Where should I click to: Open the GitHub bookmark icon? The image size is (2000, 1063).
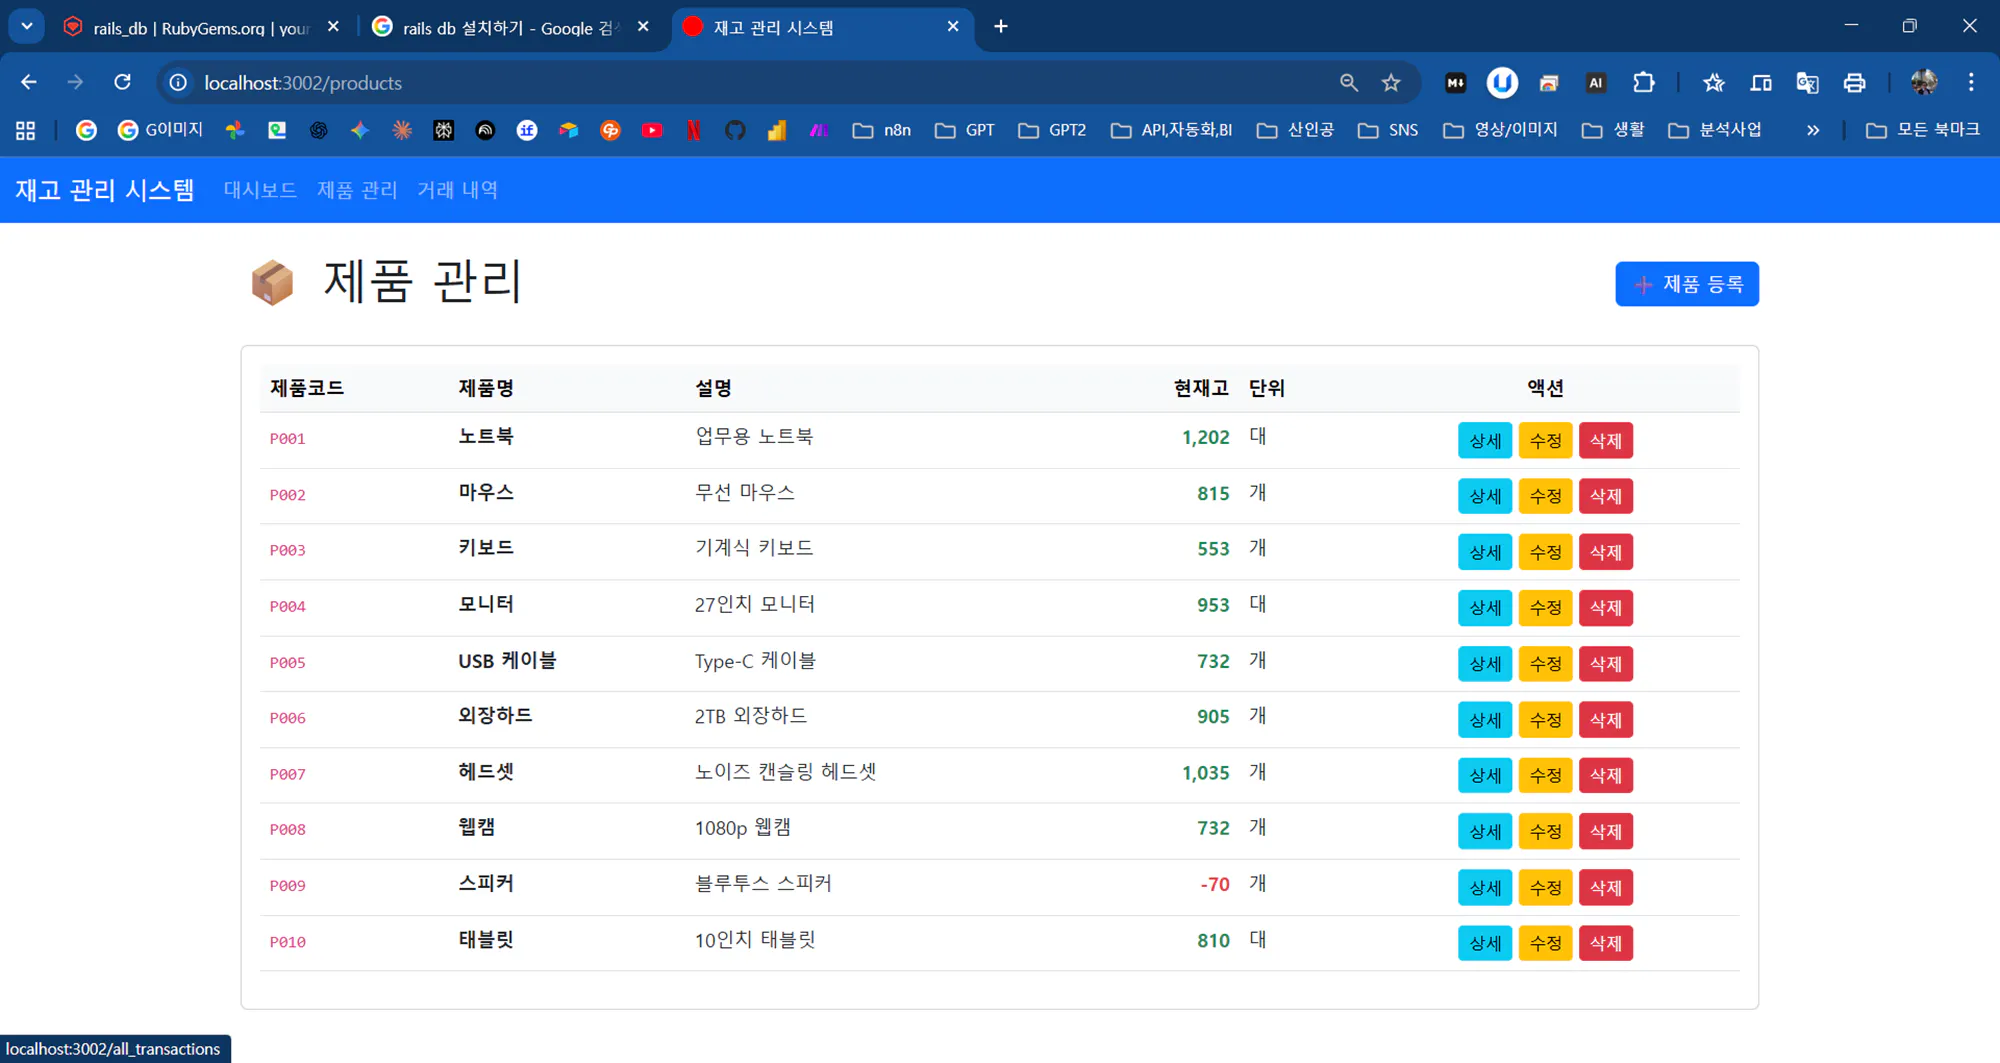point(735,130)
